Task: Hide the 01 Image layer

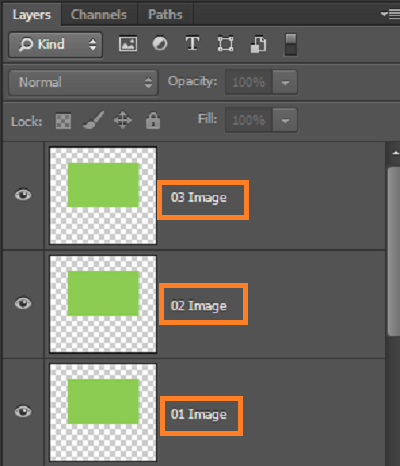Action: tap(23, 412)
